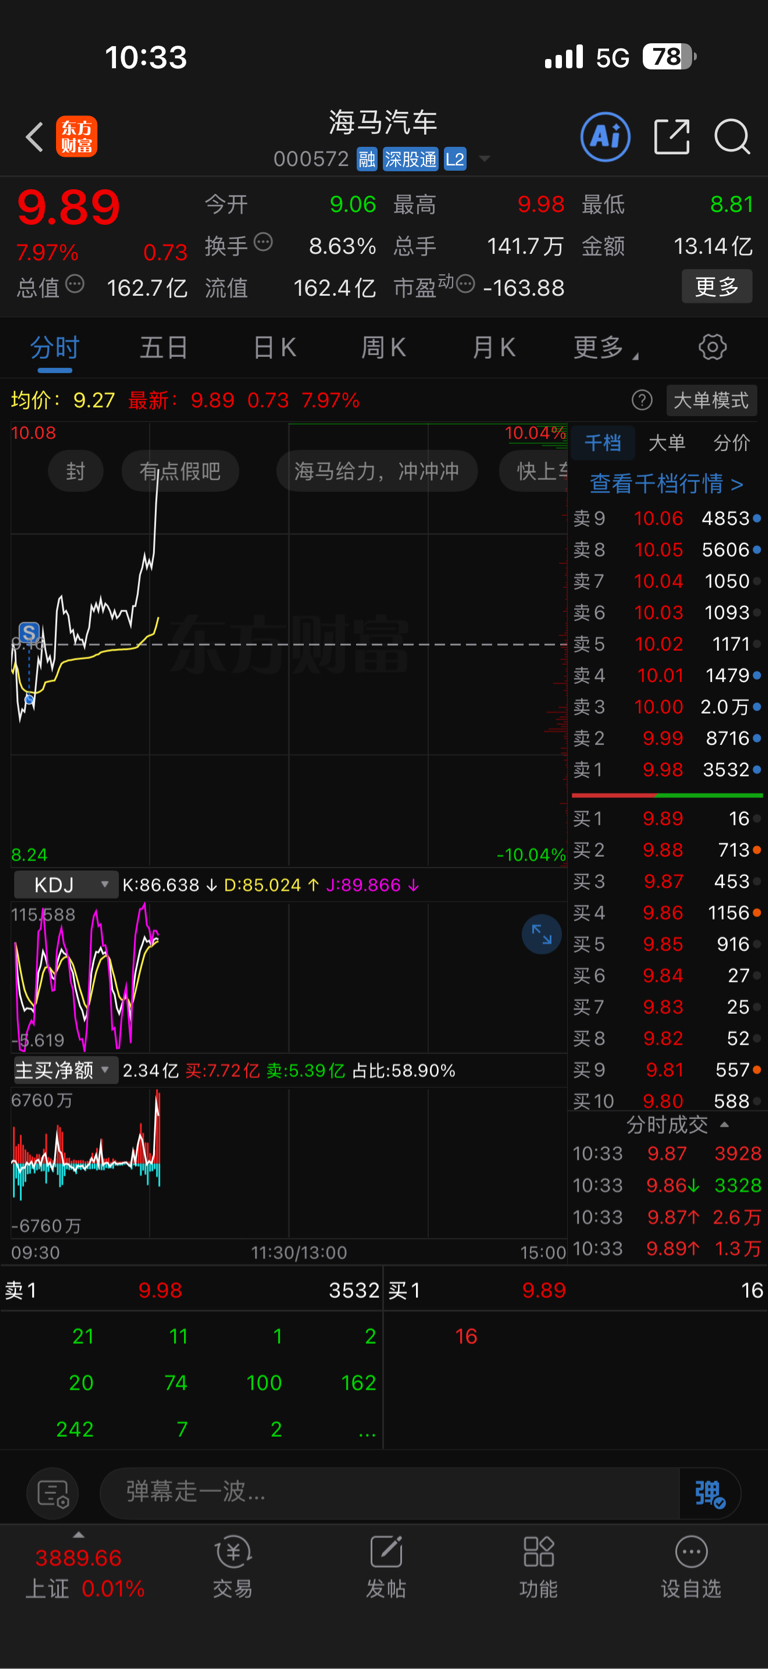Tap the 东方财富 orange logo
768x1669 pixels.
[x=77, y=136]
